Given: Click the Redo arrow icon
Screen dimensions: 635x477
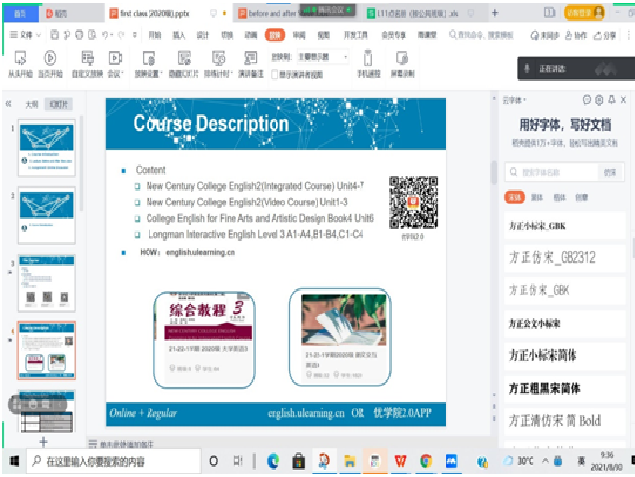Looking at the screenshot, I should [x=121, y=35].
